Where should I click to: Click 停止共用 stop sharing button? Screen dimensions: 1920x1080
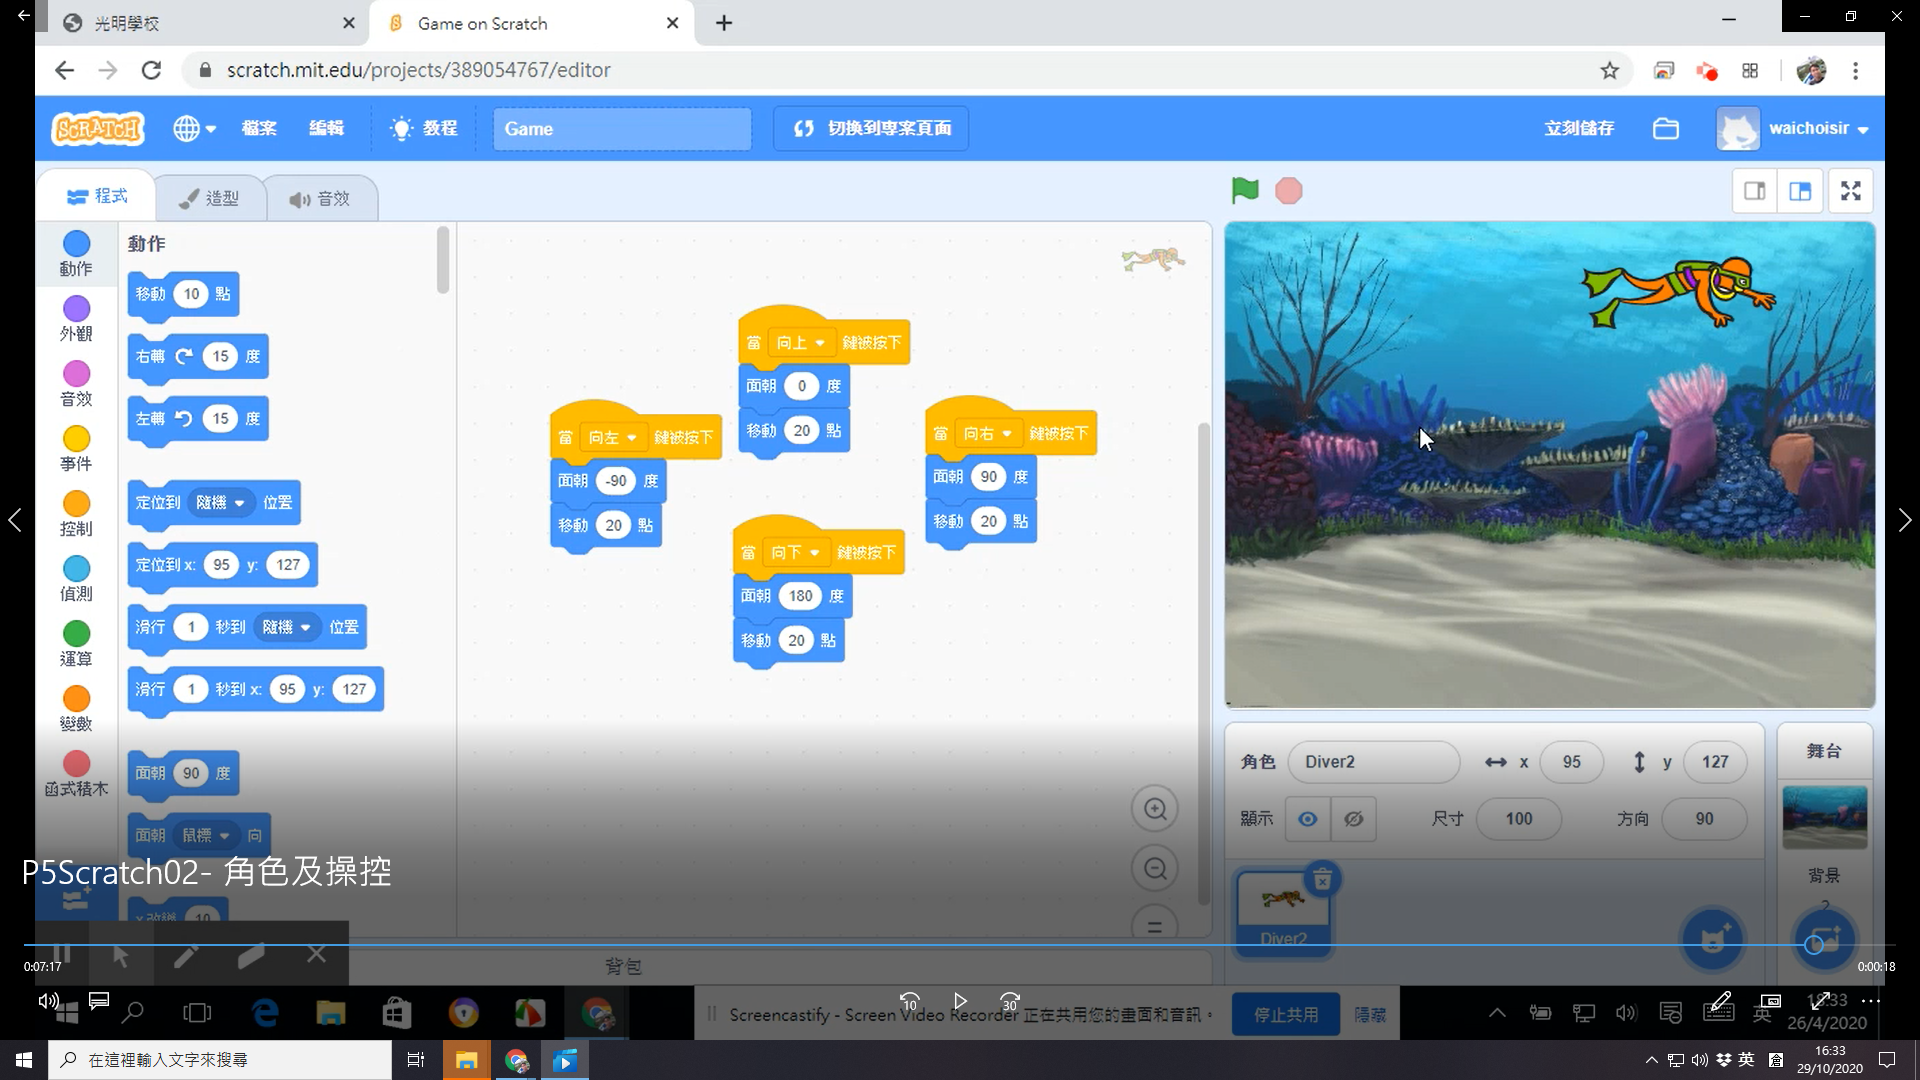(1285, 1014)
